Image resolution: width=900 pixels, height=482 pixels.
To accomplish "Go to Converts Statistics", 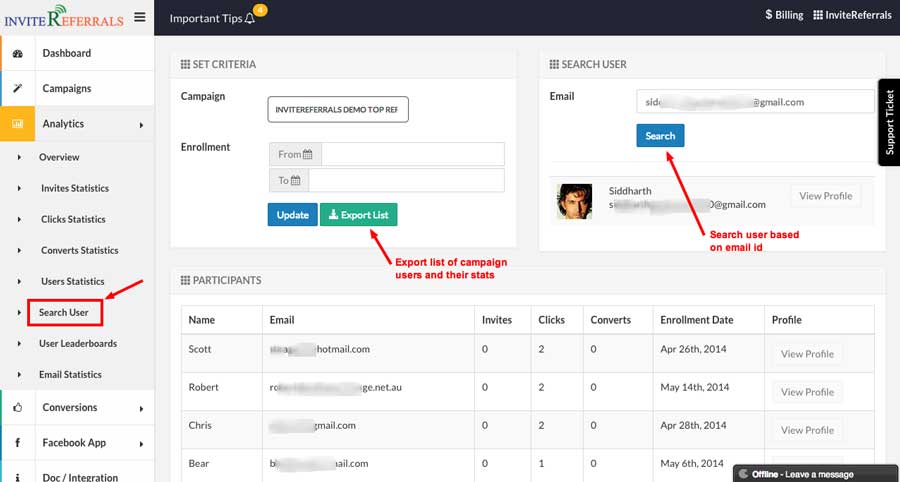I will tap(79, 250).
